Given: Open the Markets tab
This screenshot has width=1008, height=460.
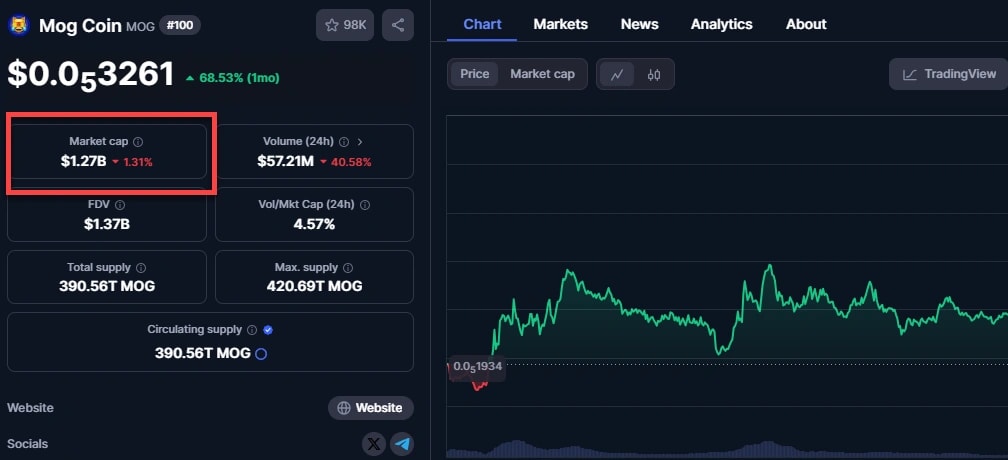Looking at the screenshot, I should coord(560,24).
